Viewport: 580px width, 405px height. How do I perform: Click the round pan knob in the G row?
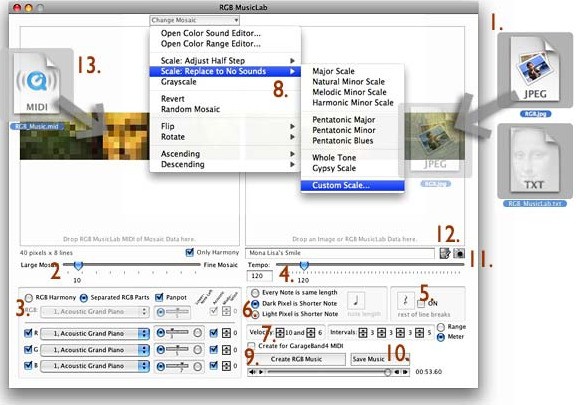click(198, 350)
